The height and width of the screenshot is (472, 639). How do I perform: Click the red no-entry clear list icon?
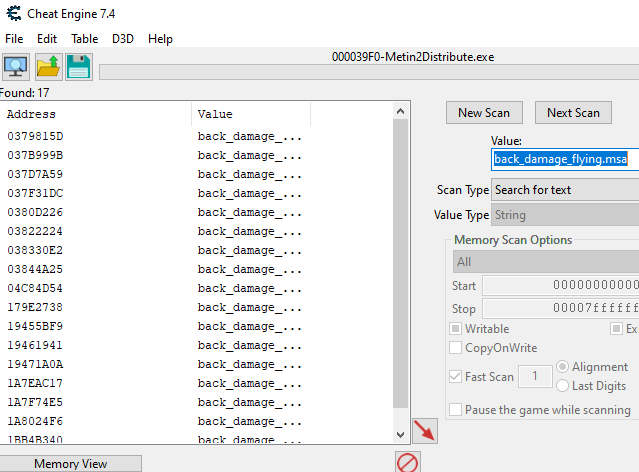click(408, 462)
